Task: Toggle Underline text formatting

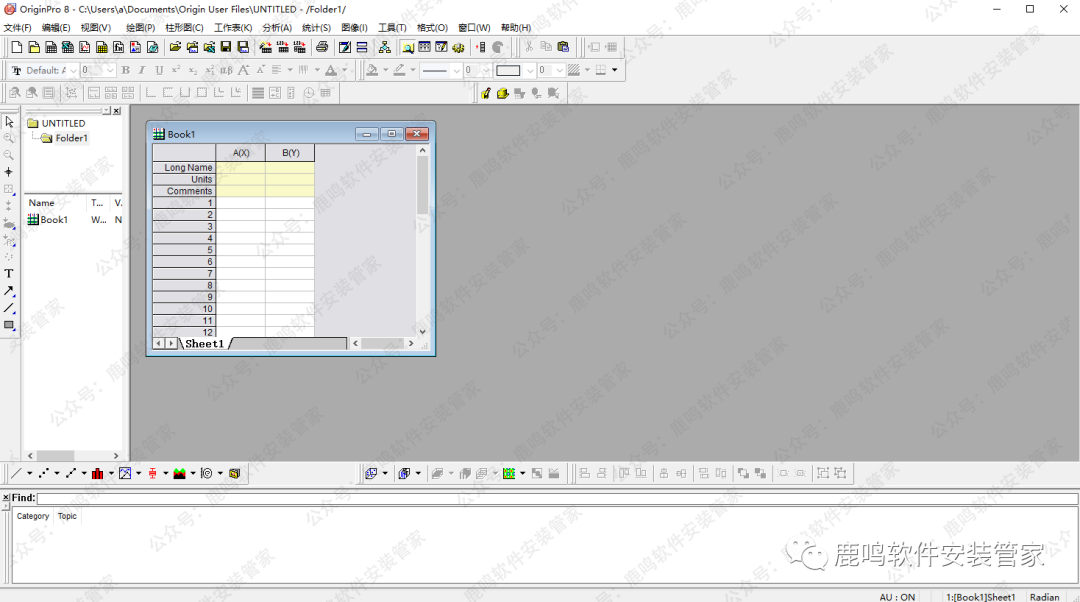Action: tap(159, 70)
